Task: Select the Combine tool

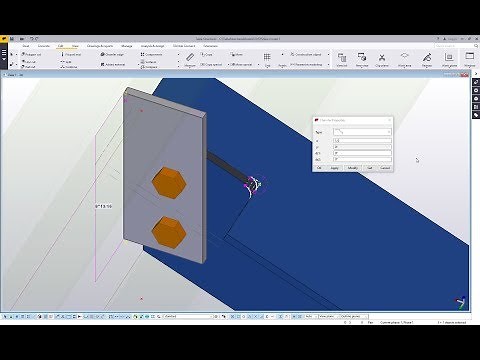Action: pos(69,67)
